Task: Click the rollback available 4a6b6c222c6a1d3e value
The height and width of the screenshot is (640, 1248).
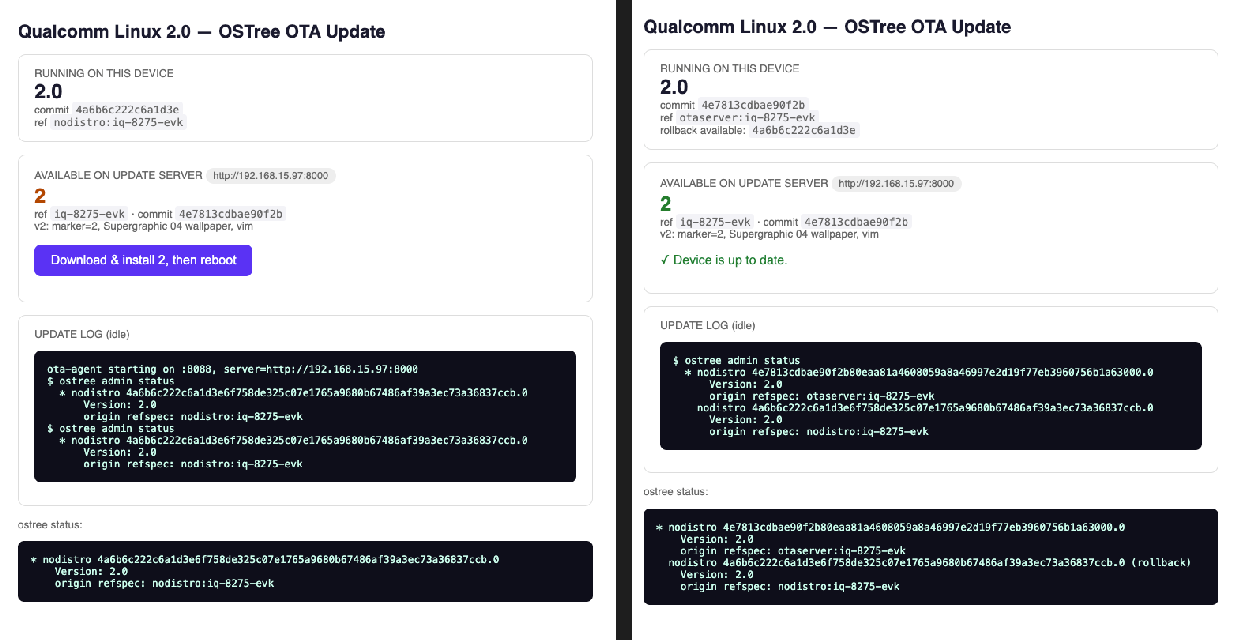Action: coord(804,130)
